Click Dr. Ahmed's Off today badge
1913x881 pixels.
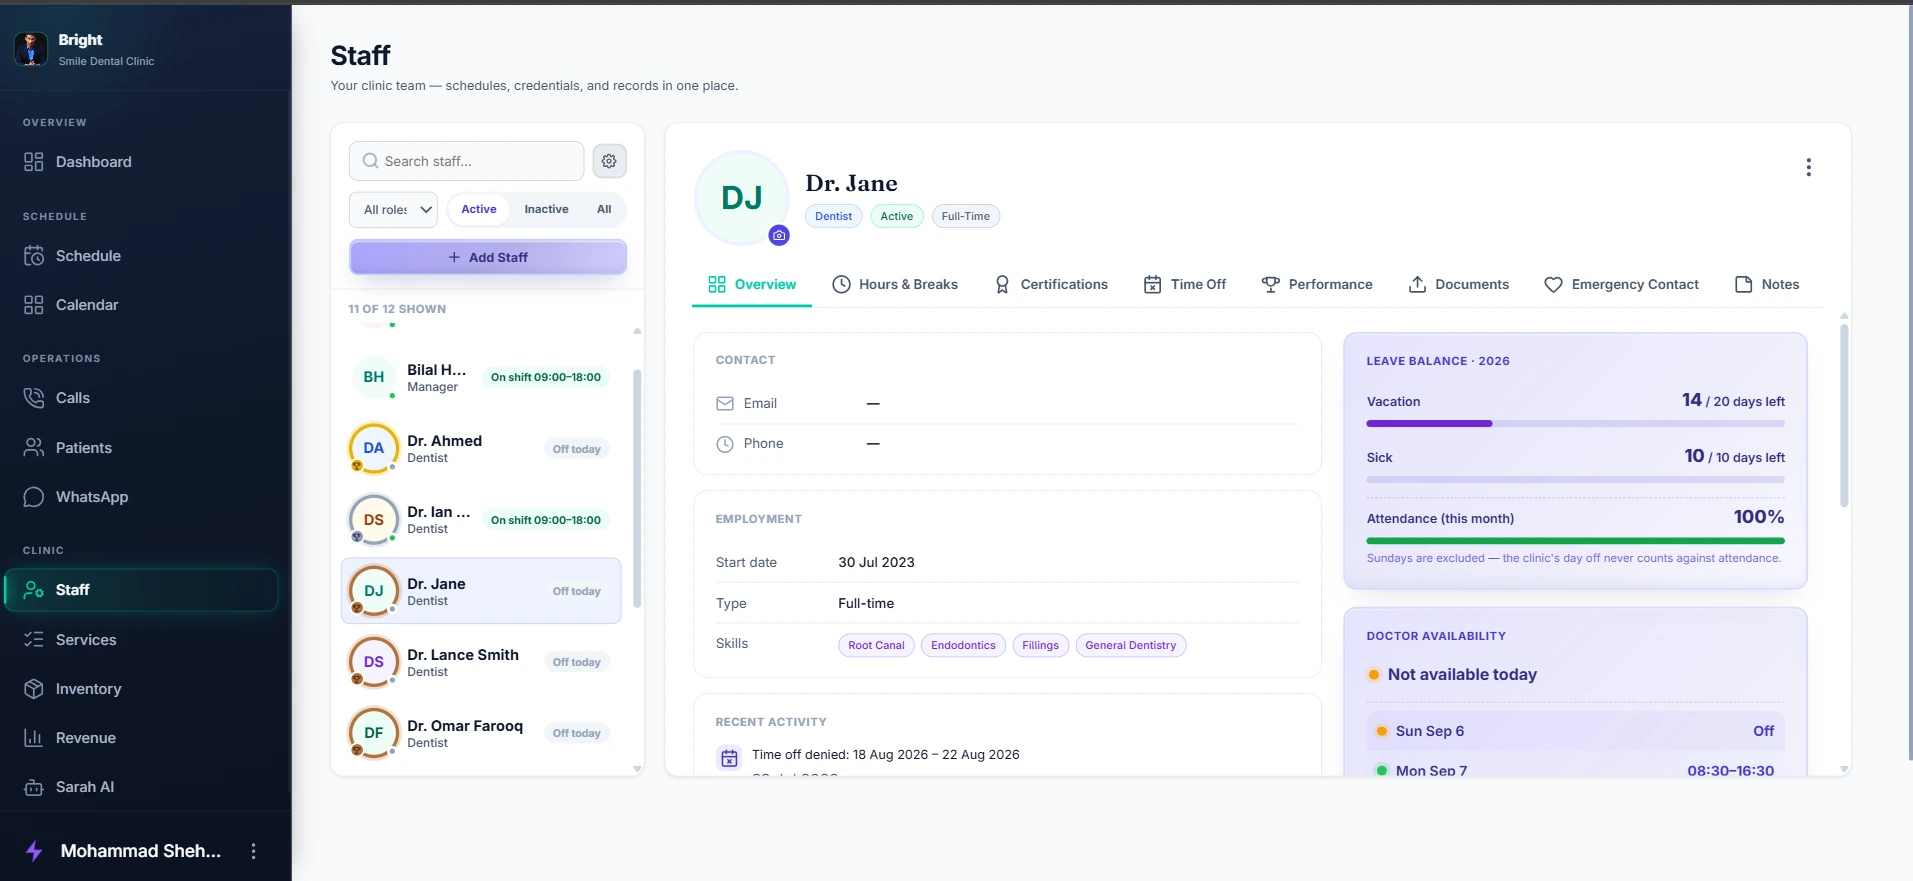(x=577, y=449)
